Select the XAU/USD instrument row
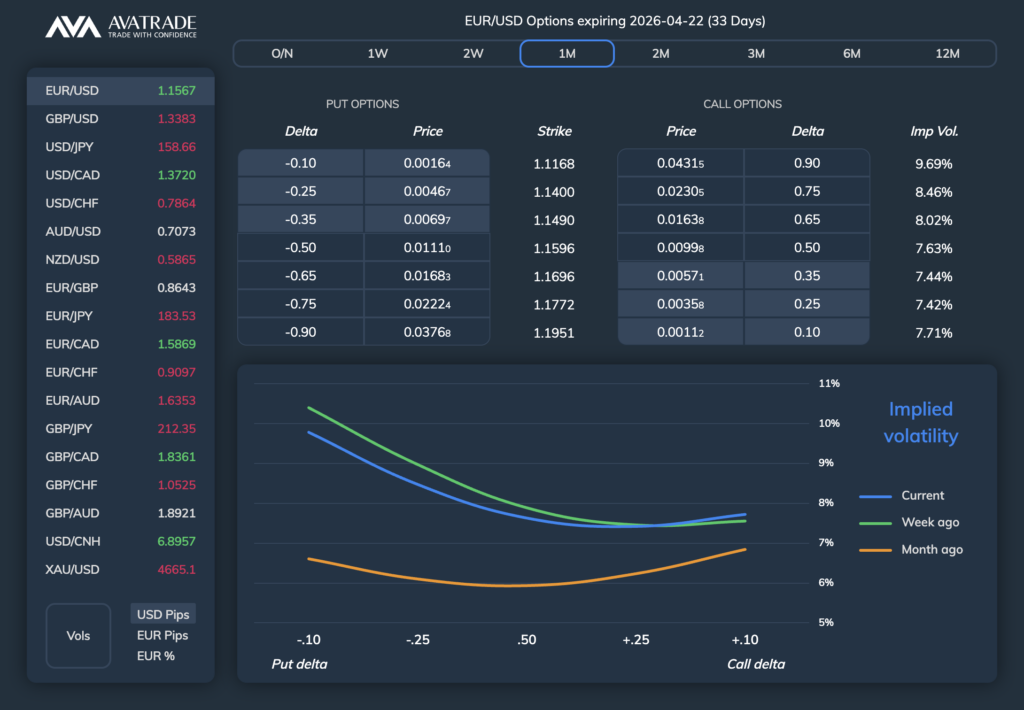This screenshot has width=1024, height=710. [x=120, y=570]
